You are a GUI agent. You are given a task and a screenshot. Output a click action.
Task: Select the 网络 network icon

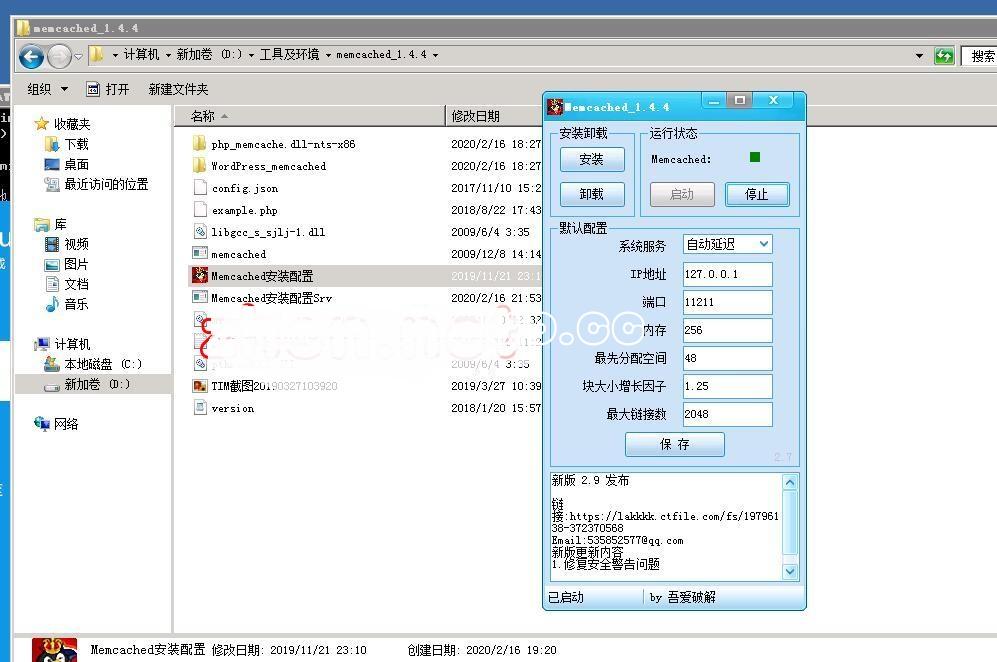pyautogui.click(x=42, y=424)
